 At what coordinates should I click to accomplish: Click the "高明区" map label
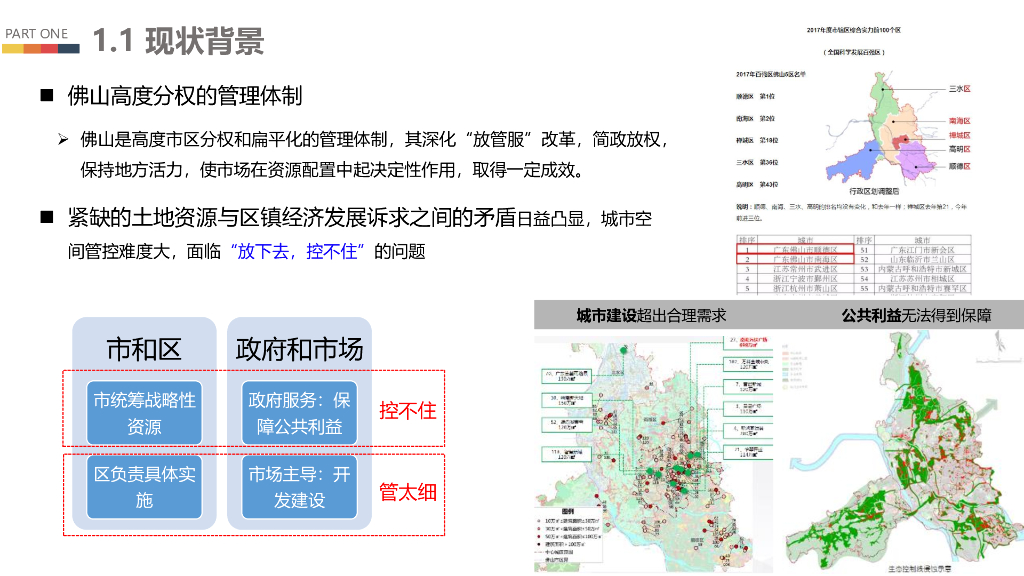coord(959,150)
